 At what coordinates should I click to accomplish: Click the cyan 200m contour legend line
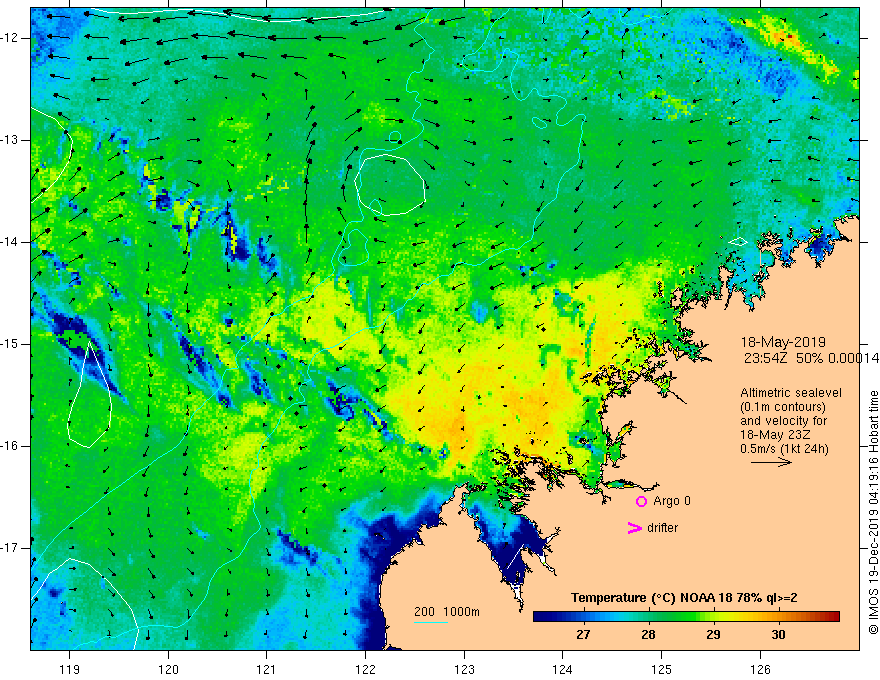click(x=431, y=622)
